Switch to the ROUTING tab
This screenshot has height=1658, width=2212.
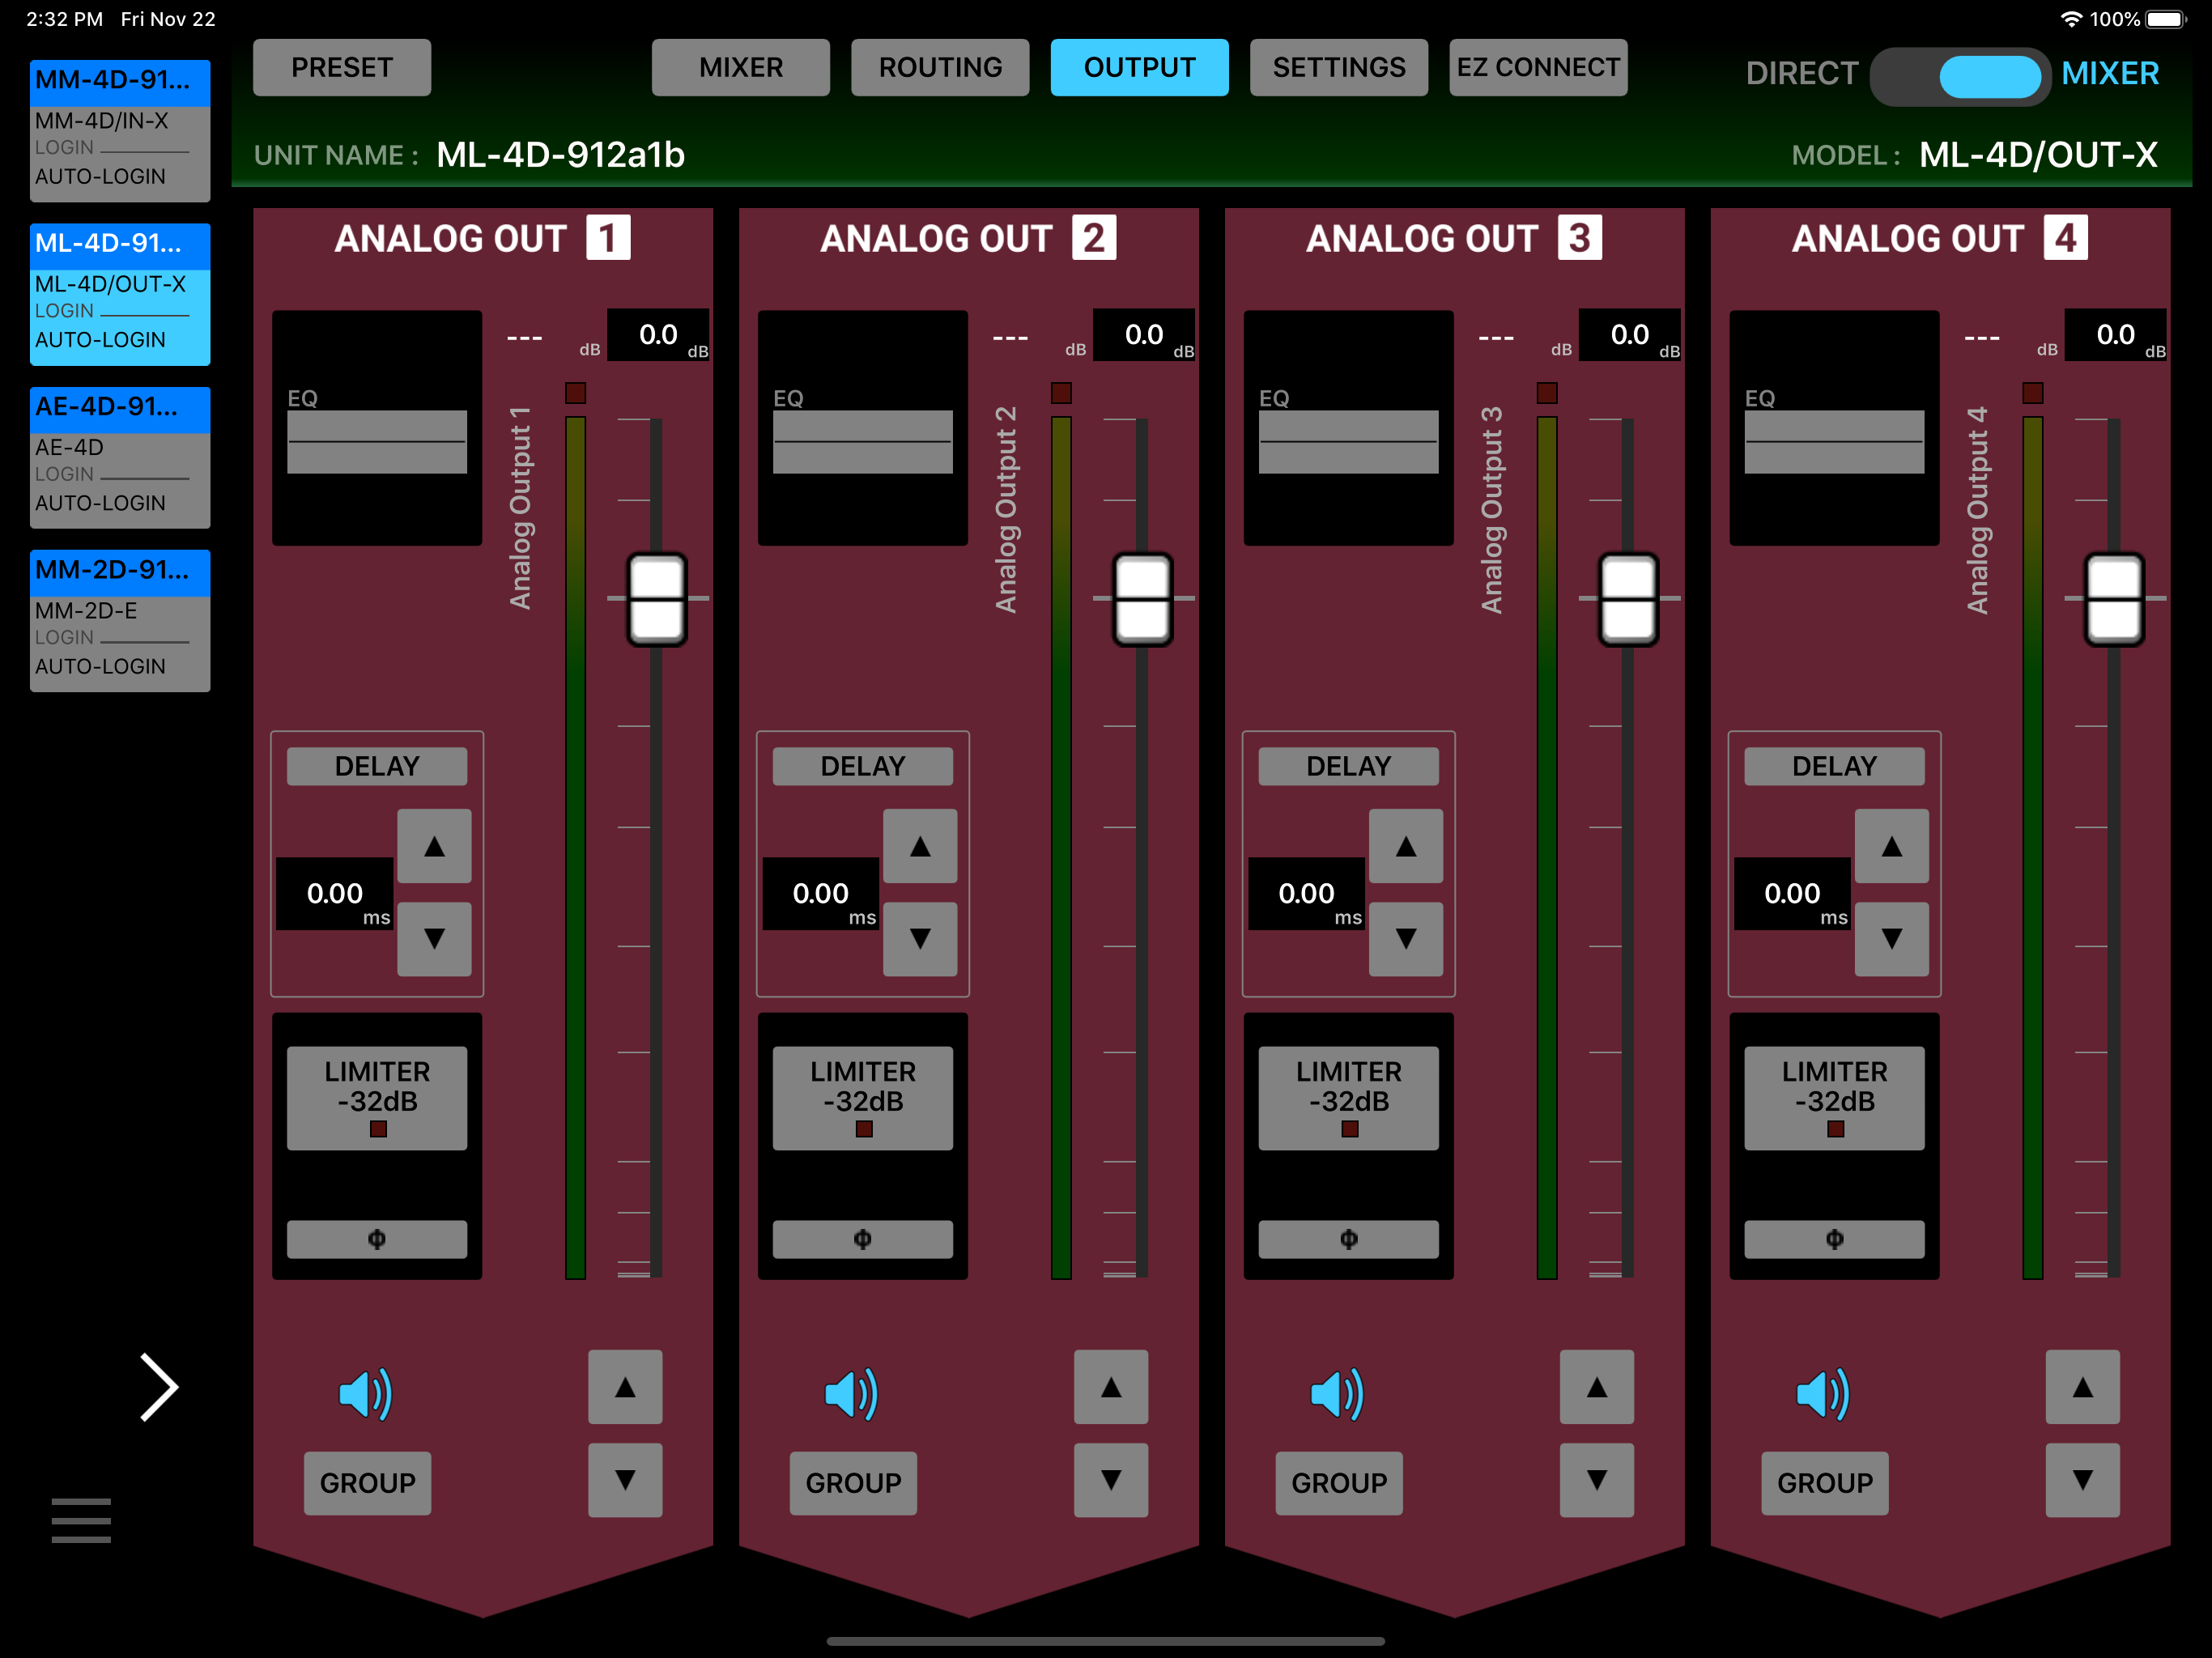coord(940,67)
